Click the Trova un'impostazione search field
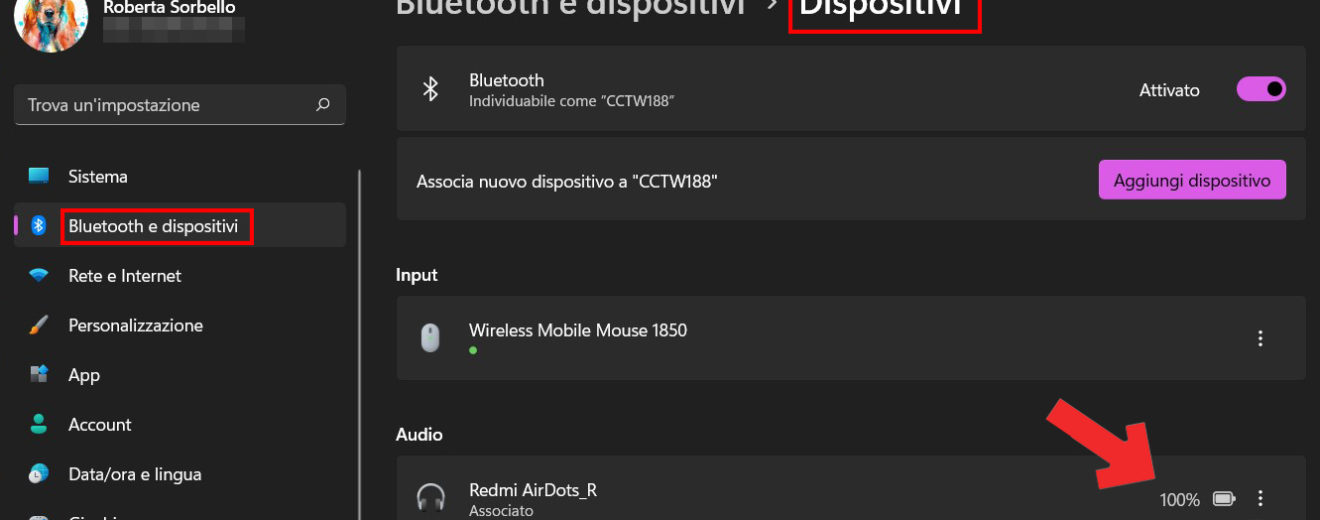The height and width of the screenshot is (520, 1320). coord(180,105)
